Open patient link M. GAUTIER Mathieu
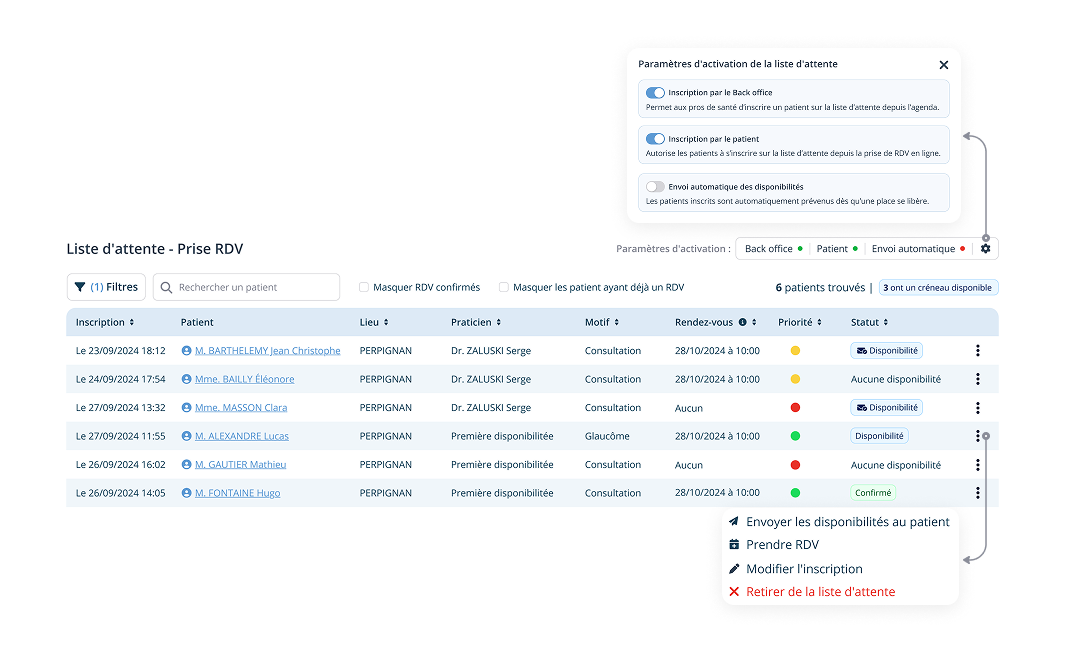1065x653 pixels. 240,465
